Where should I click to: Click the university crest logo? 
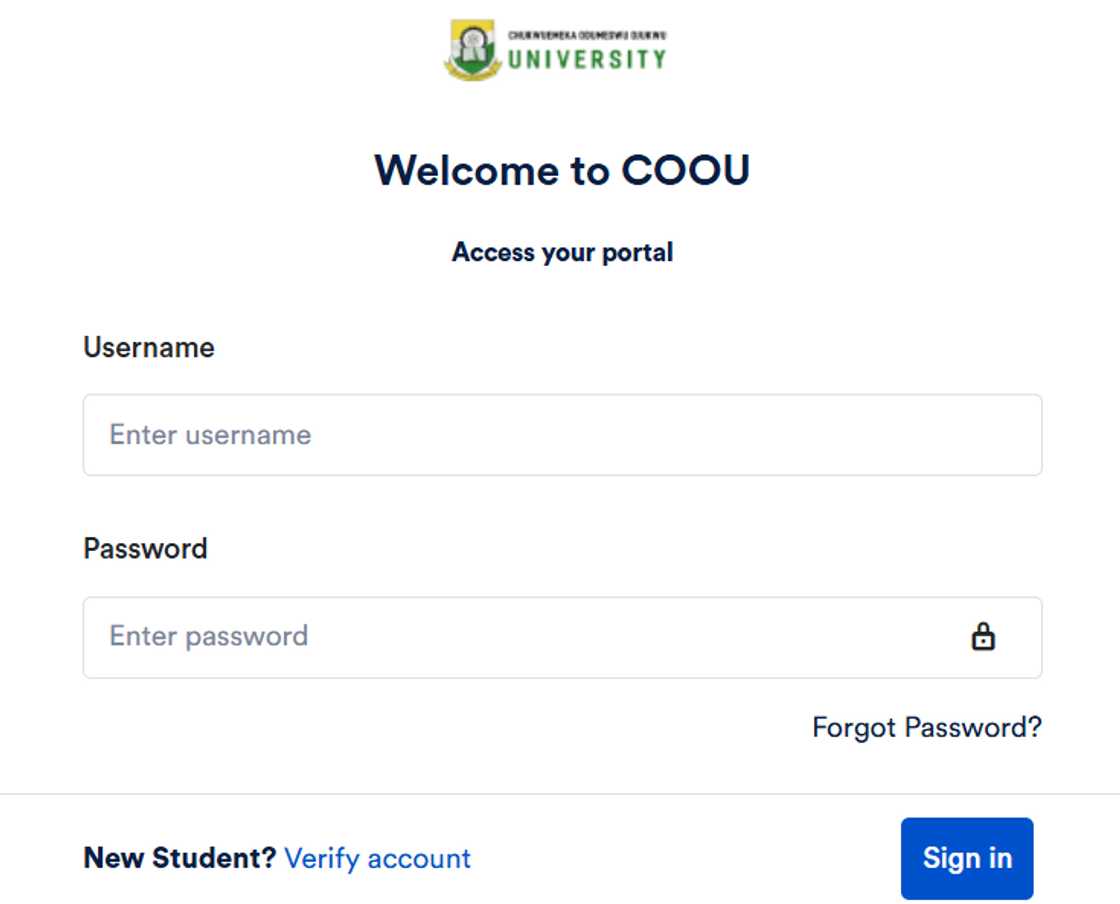[x=473, y=50]
